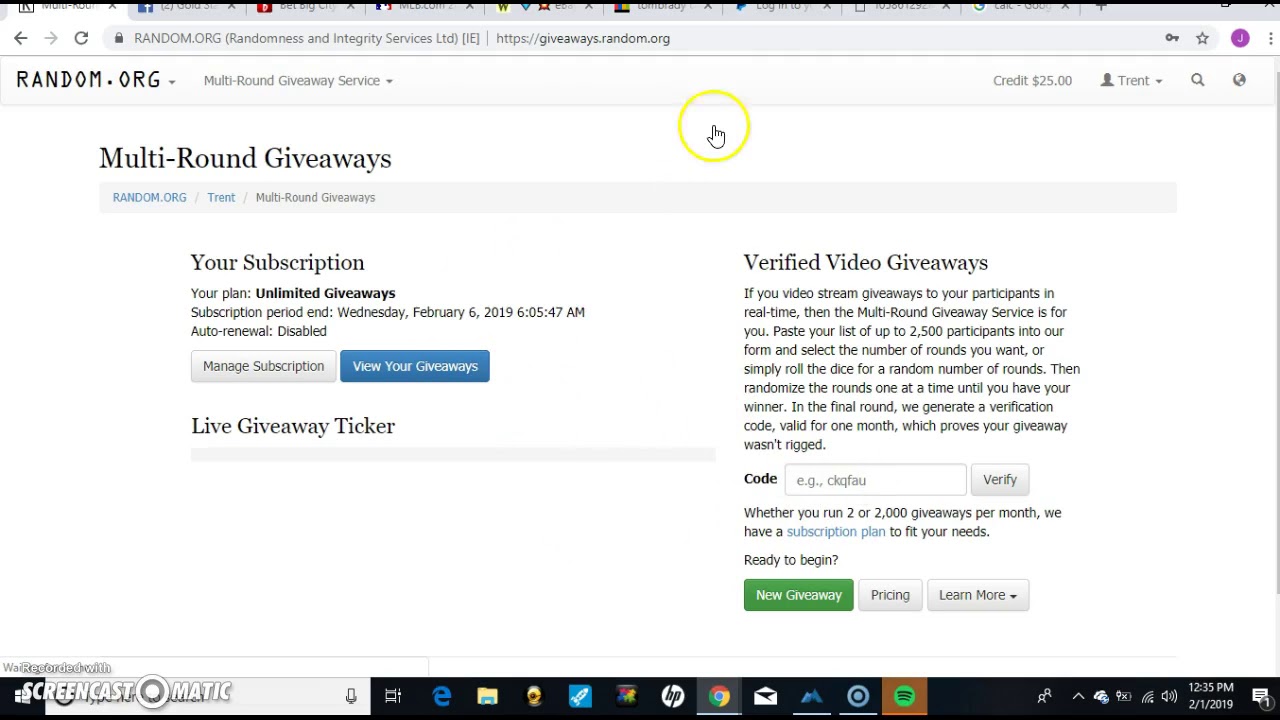
Task: Click the globe icon in the site navbar
Action: (x=1239, y=80)
